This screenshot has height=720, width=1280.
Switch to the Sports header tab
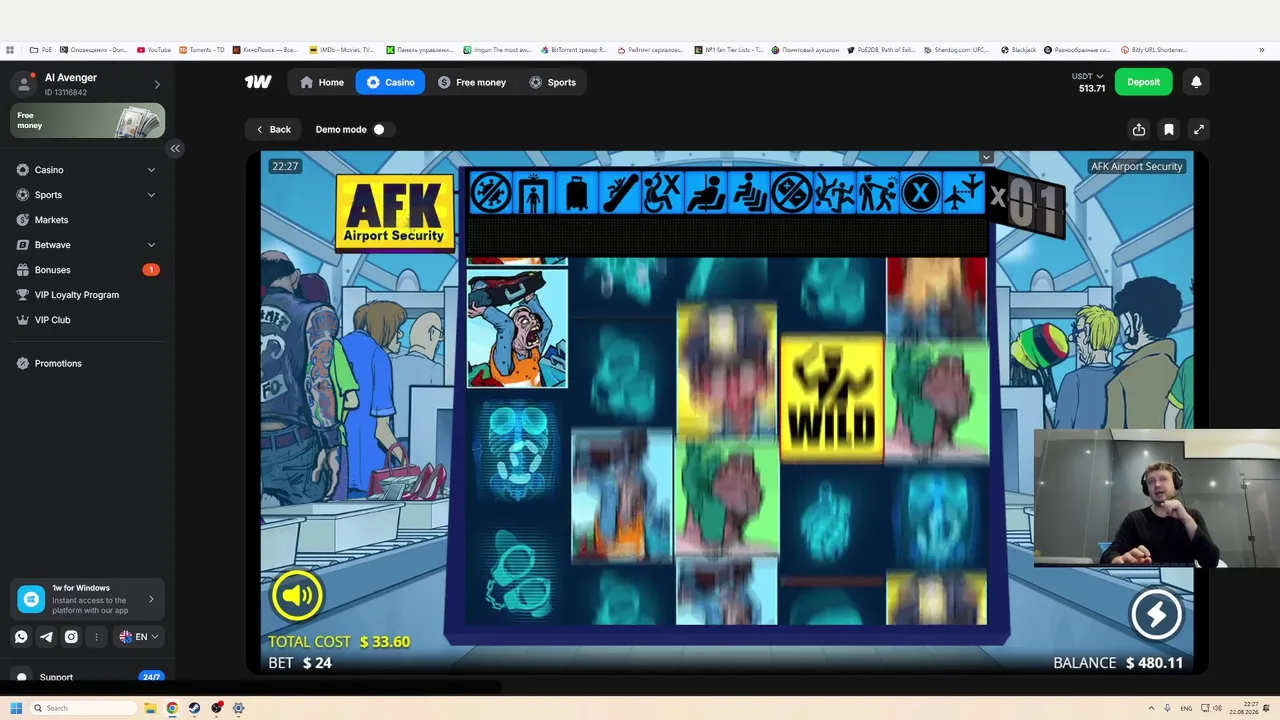552,82
